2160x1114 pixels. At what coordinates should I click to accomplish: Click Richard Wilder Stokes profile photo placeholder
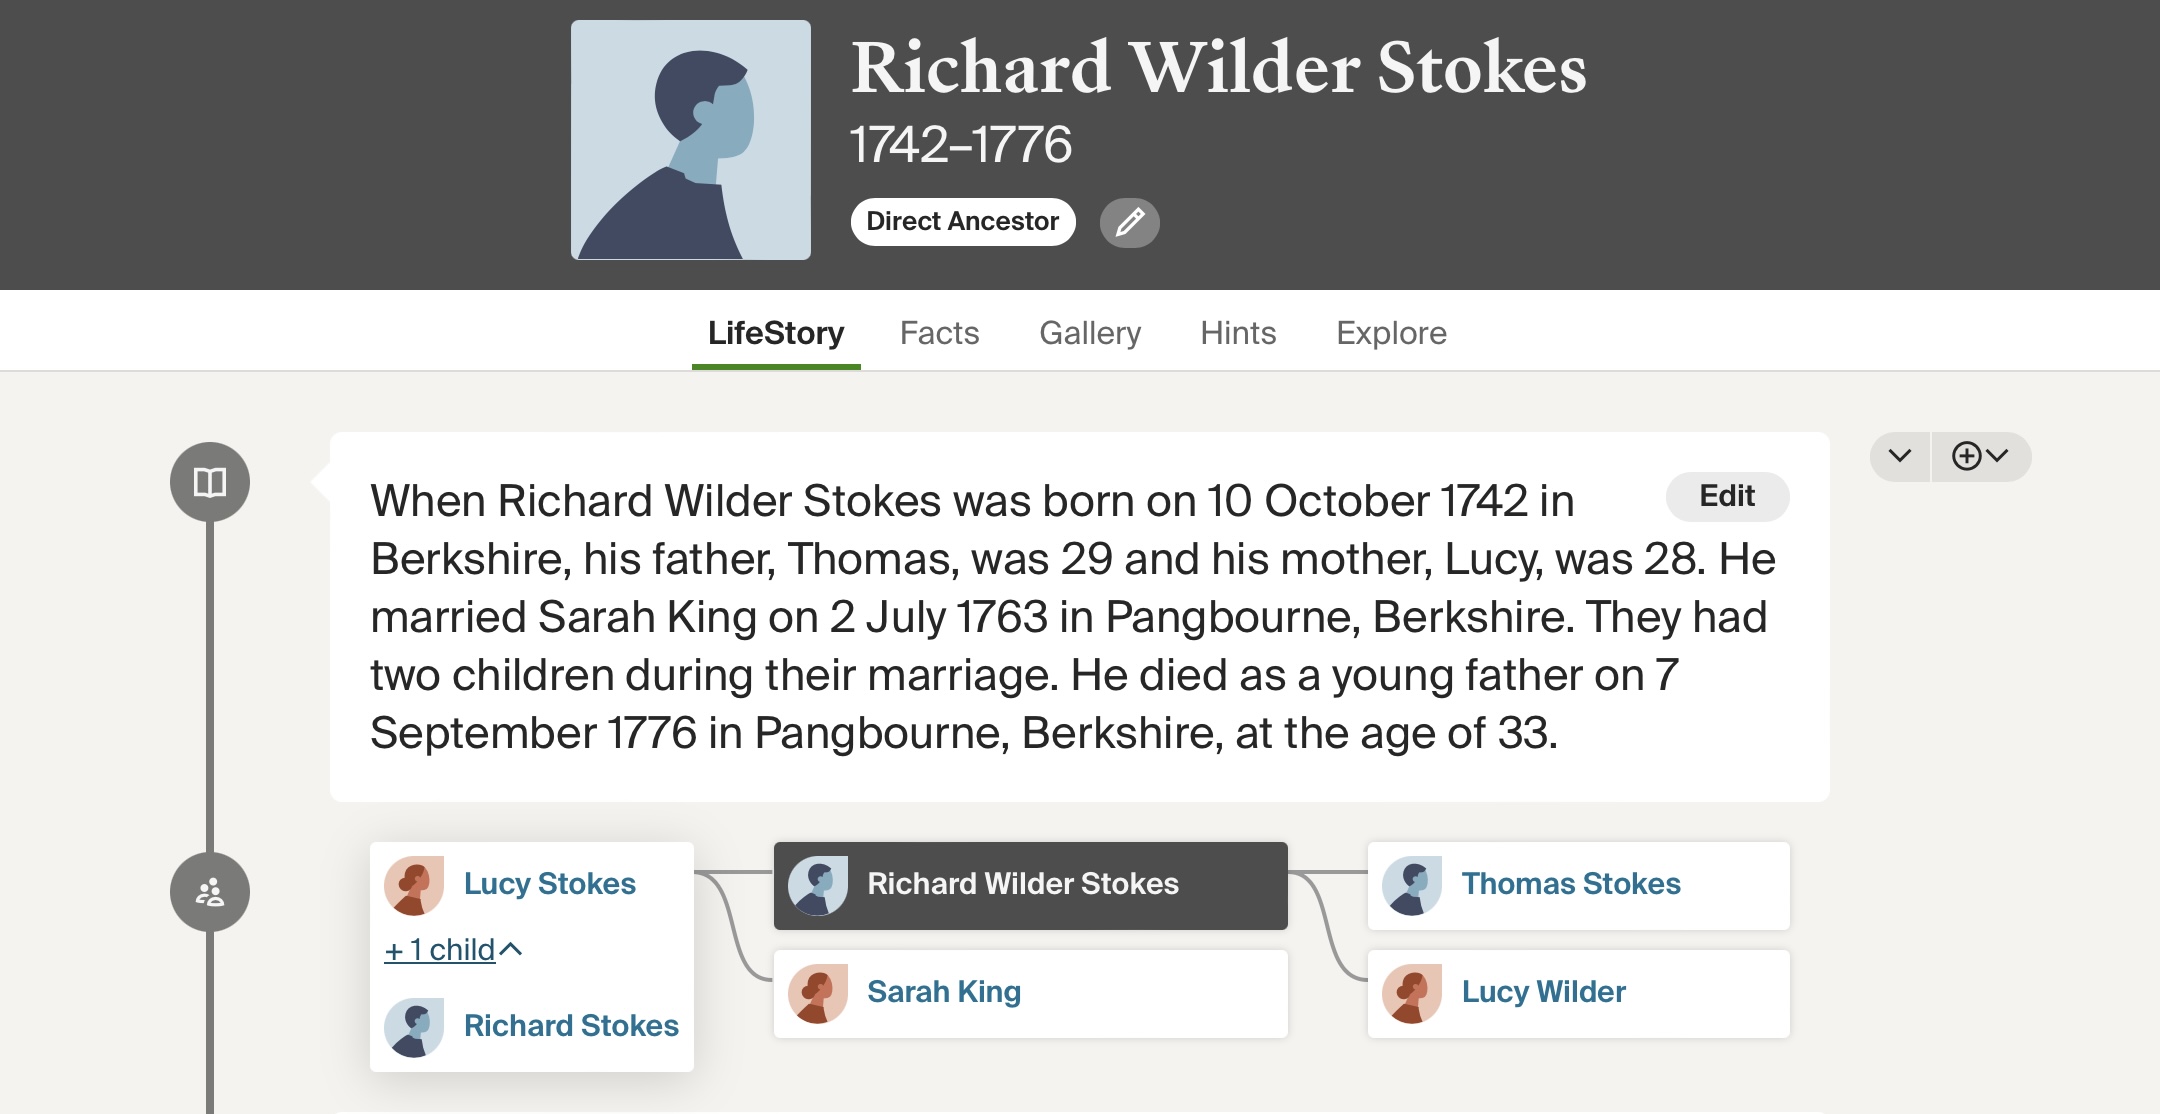pyautogui.click(x=691, y=140)
